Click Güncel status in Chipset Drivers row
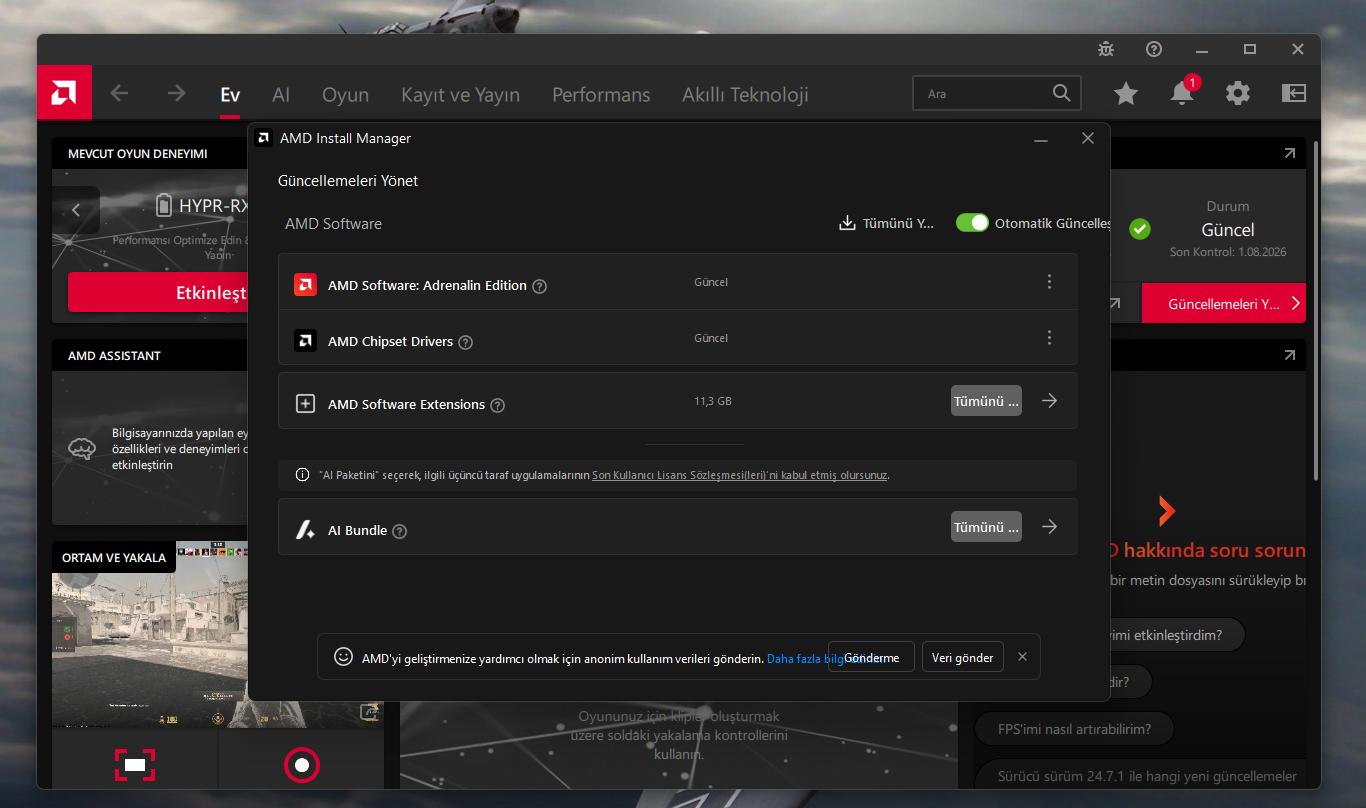Image resolution: width=1366 pixels, height=808 pixels. point(711,338)
